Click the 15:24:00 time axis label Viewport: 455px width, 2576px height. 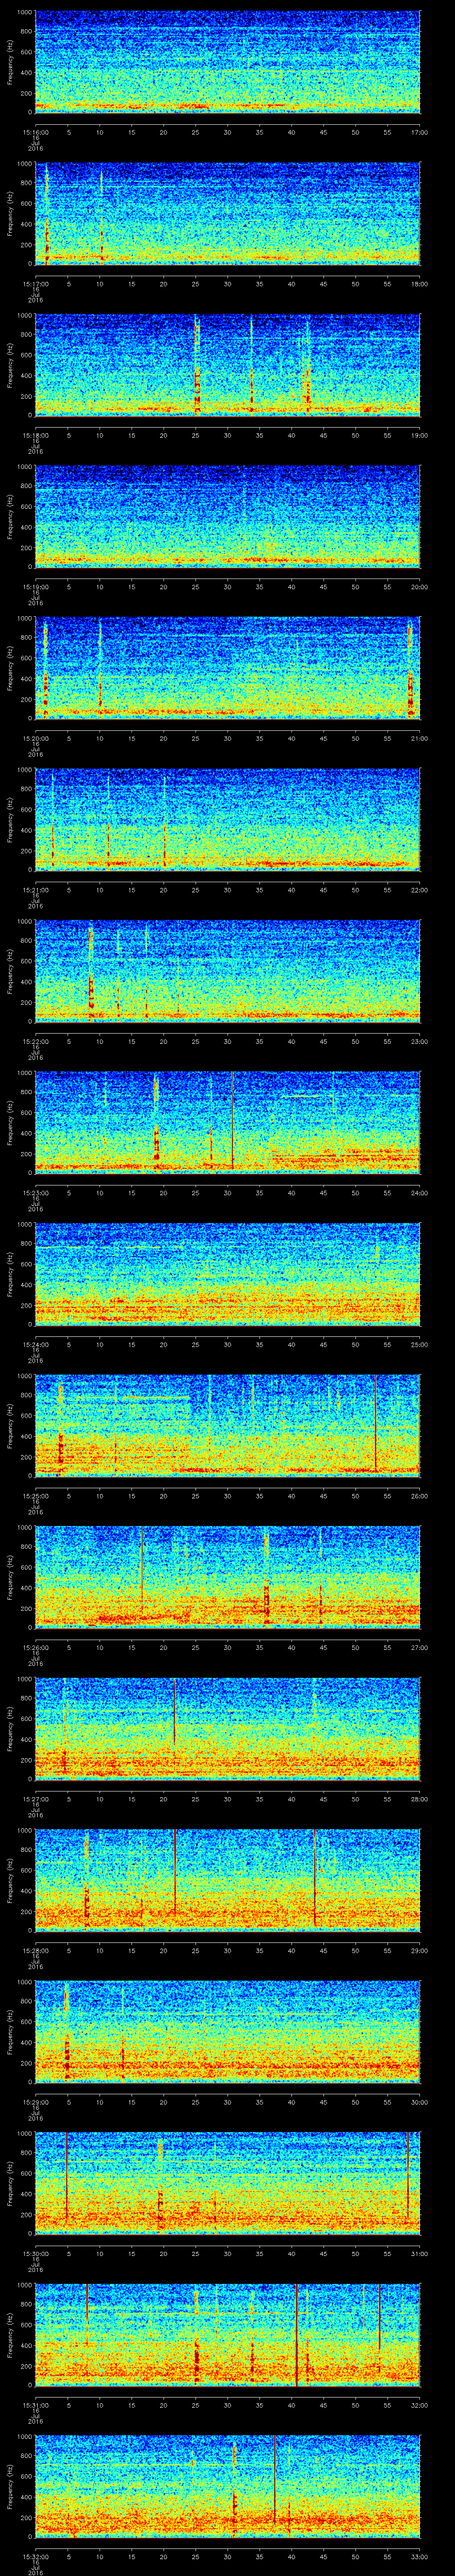(x=35, y=1344)
